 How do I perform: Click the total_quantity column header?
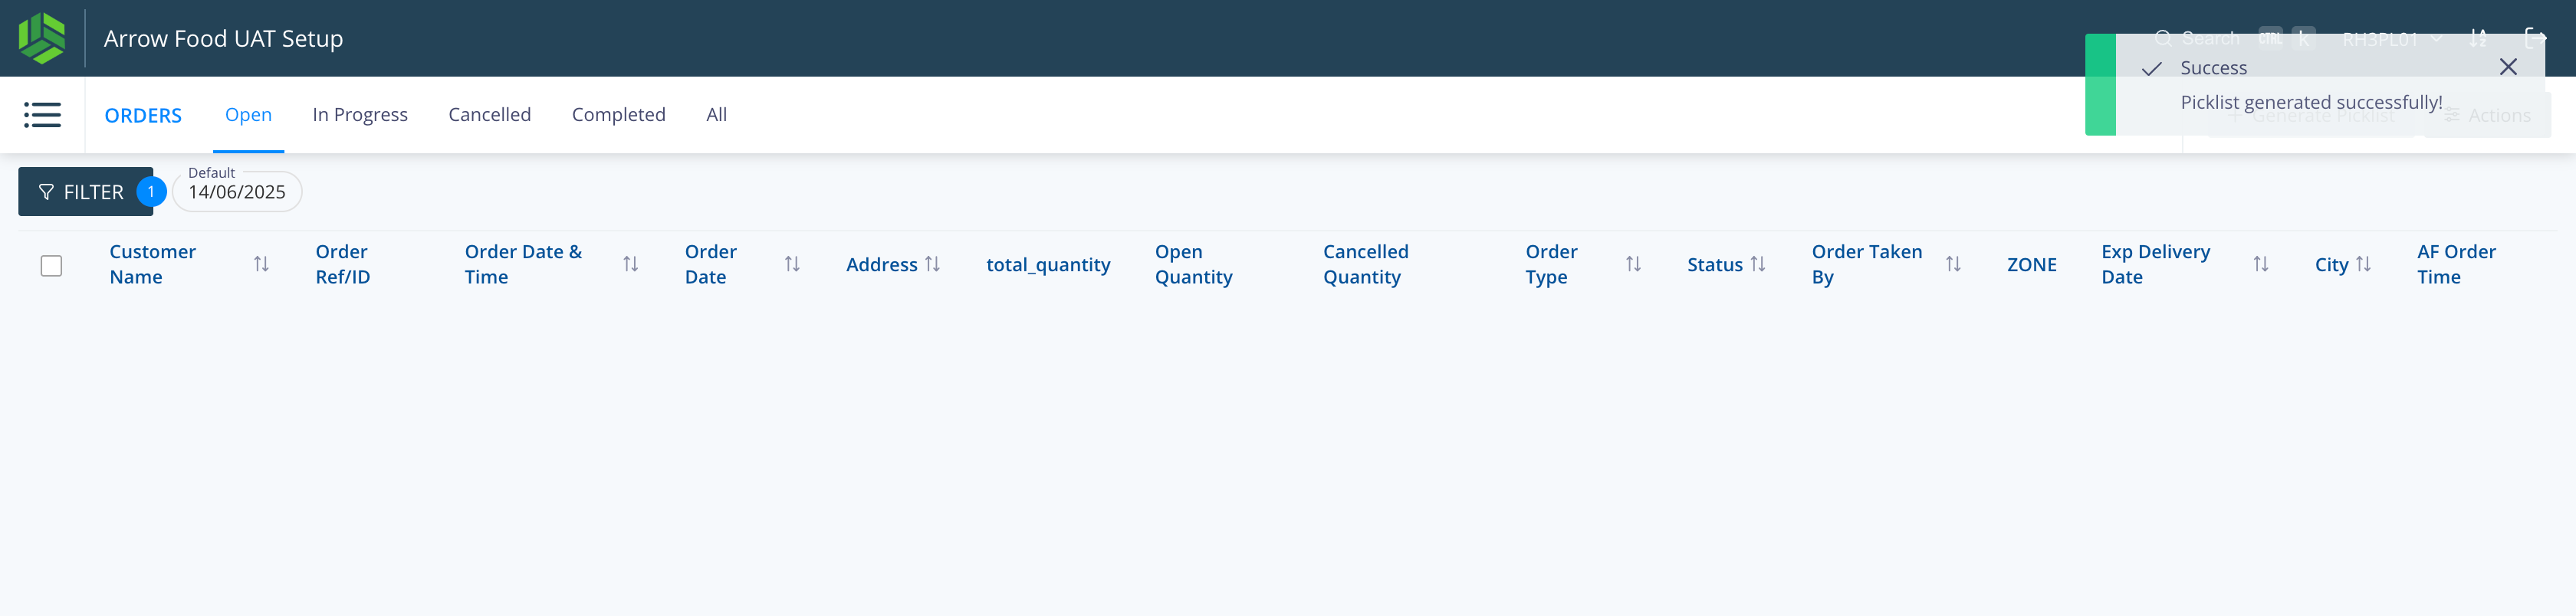click(x=1048, y=264)
